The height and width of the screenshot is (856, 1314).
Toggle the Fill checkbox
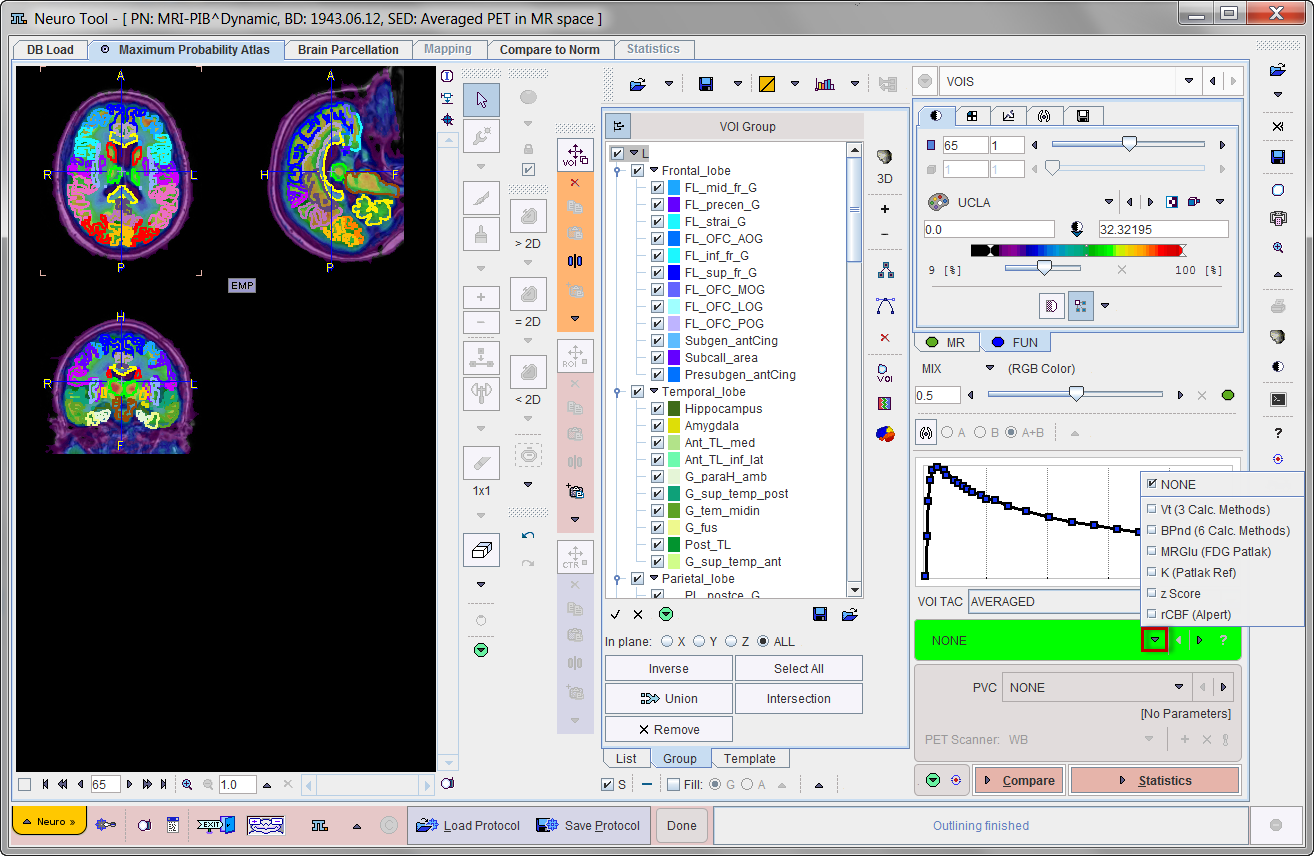(x=673, y=785)
